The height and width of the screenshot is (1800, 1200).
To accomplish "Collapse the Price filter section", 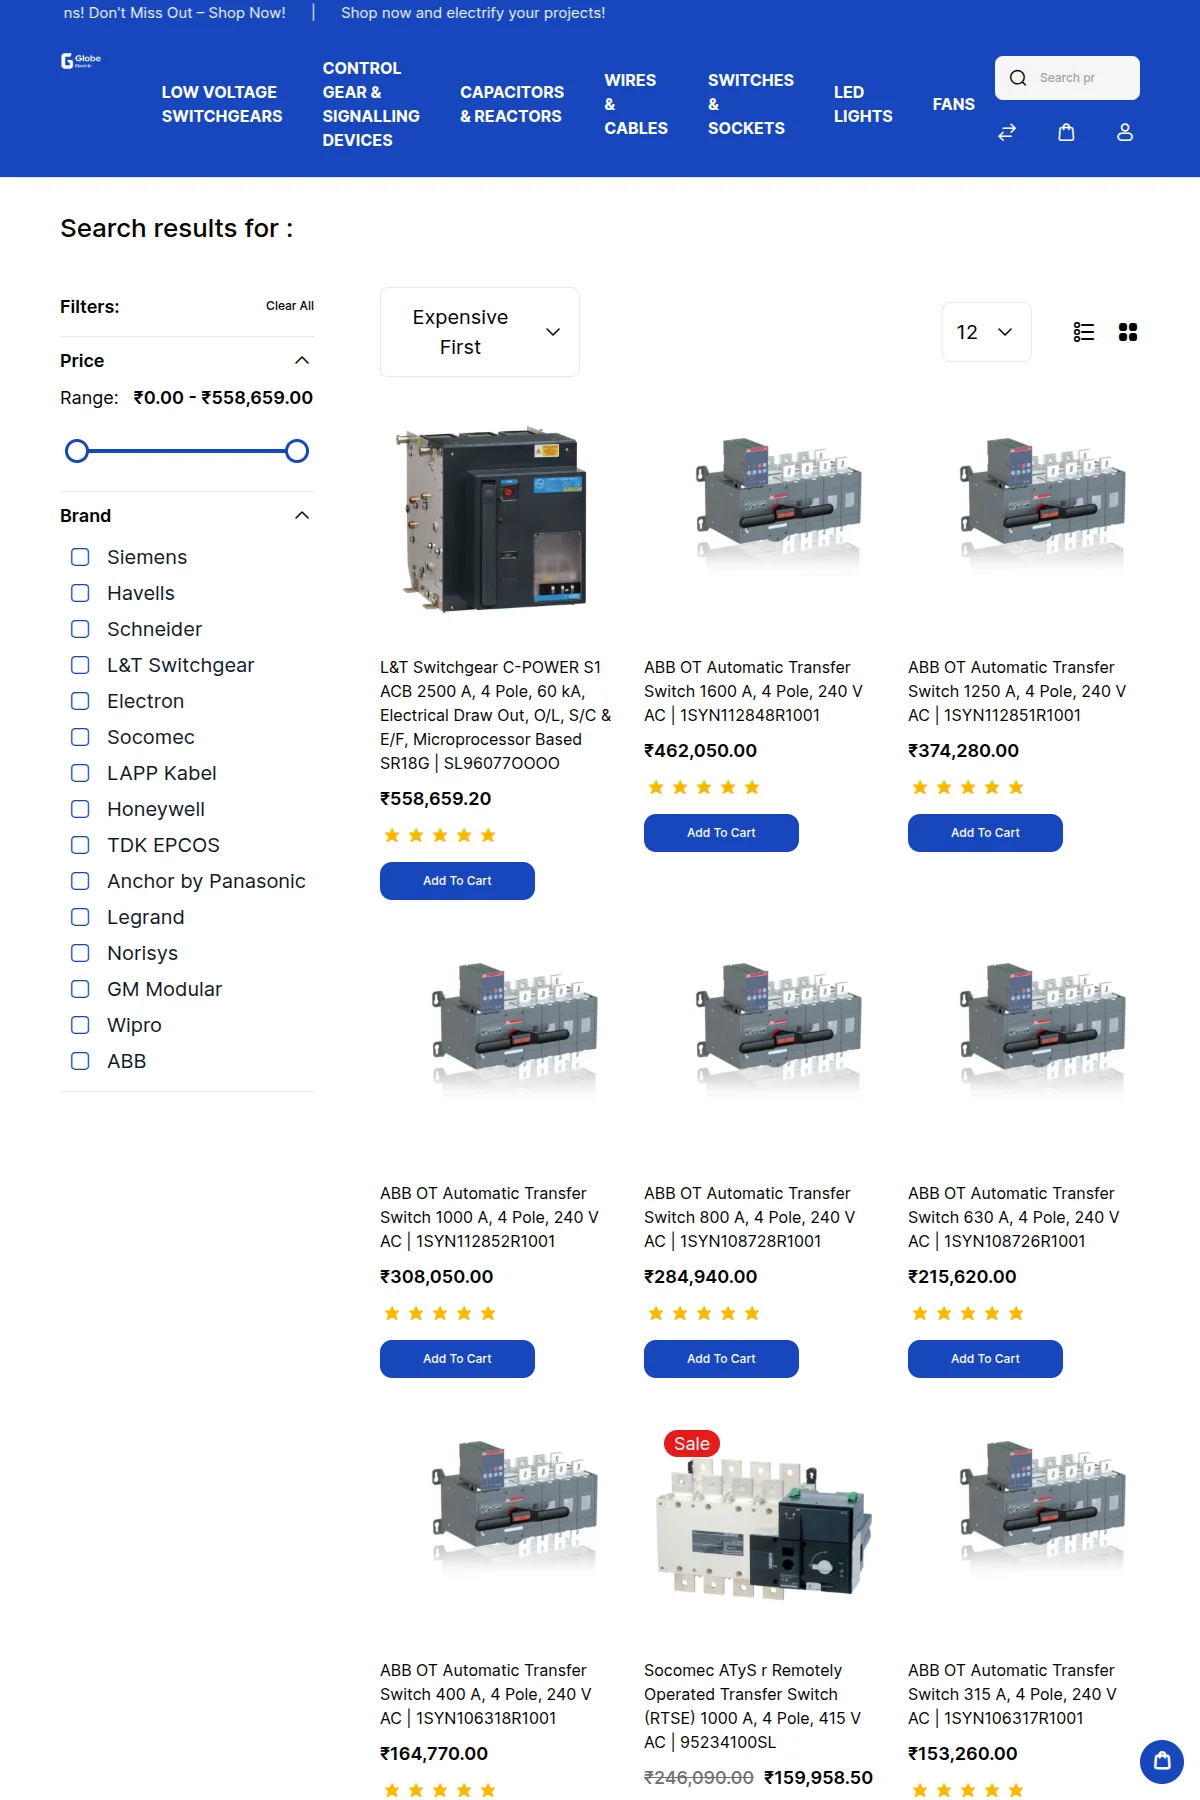I will tap(302, 360).
